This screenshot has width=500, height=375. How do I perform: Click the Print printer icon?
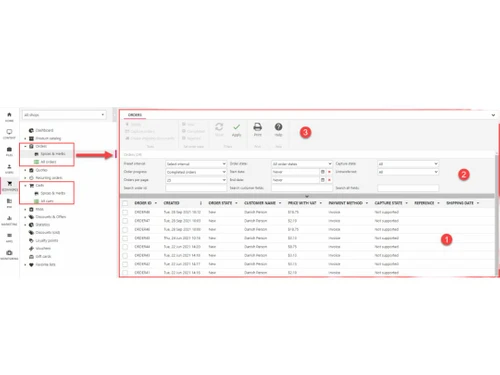pyautogui.click(x=258, y=127)
